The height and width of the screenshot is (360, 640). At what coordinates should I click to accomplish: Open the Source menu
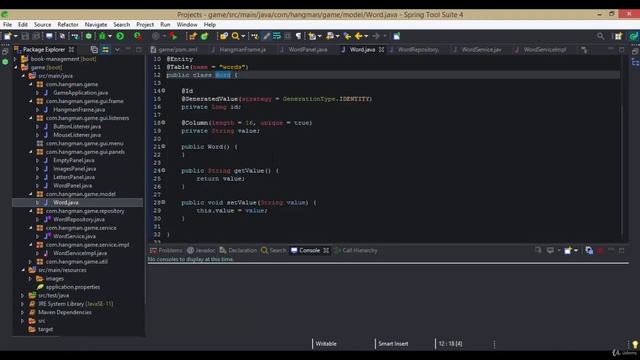click(x=42, y=24)
